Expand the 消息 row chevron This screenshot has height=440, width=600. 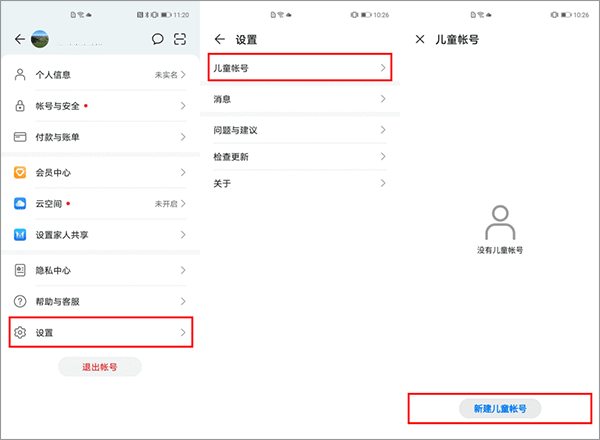point(383,99)
